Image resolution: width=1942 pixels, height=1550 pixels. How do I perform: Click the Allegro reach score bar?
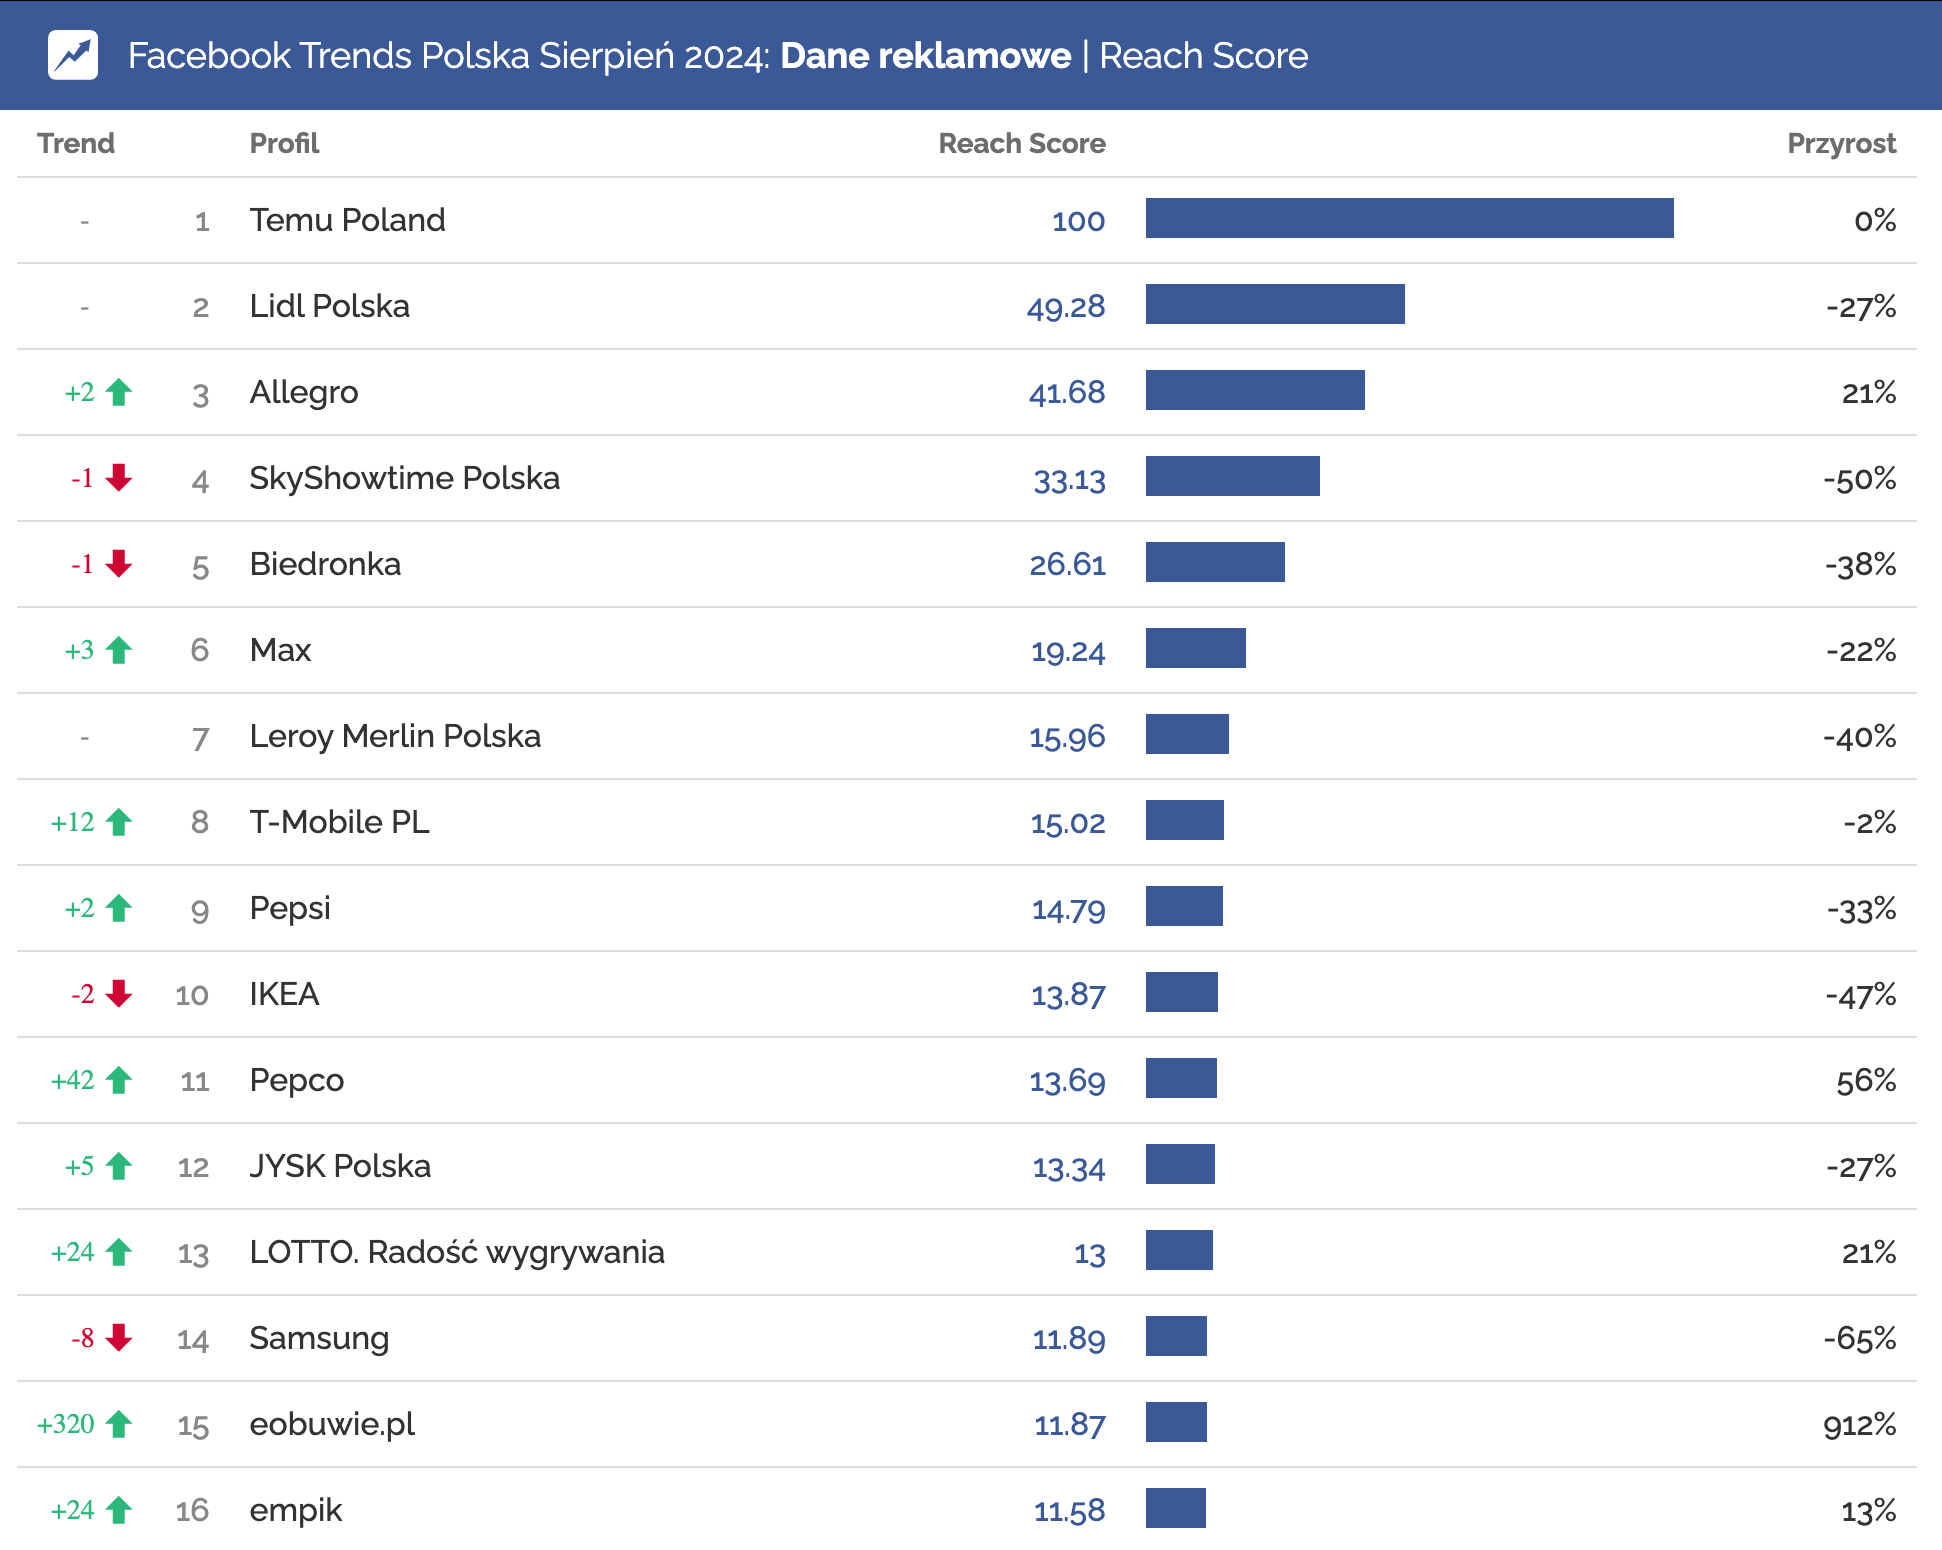pos(1255,390)
